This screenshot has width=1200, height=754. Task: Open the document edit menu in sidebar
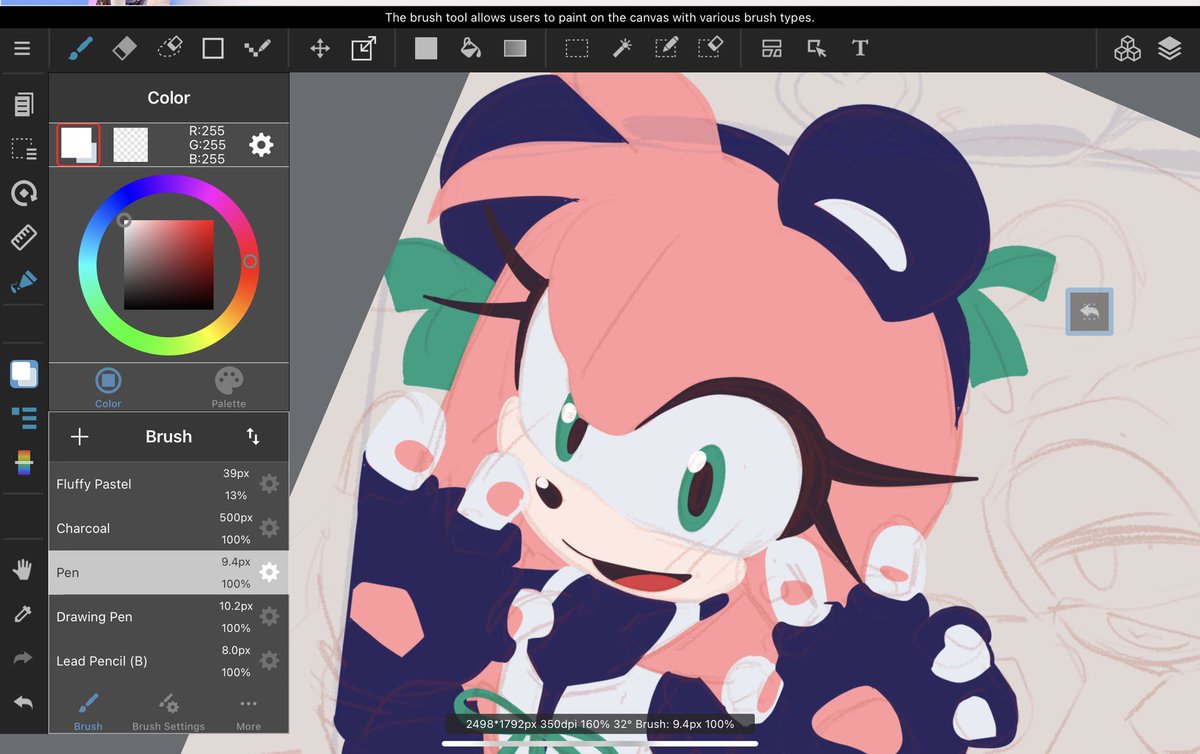pyautogui.click(x=23, y=104)
